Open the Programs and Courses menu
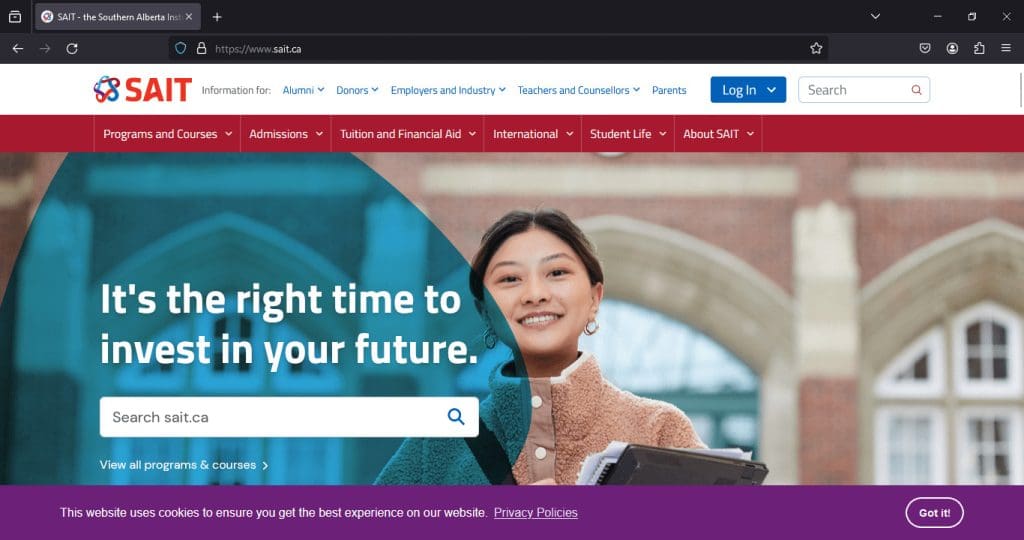 [x=167, y=134]
